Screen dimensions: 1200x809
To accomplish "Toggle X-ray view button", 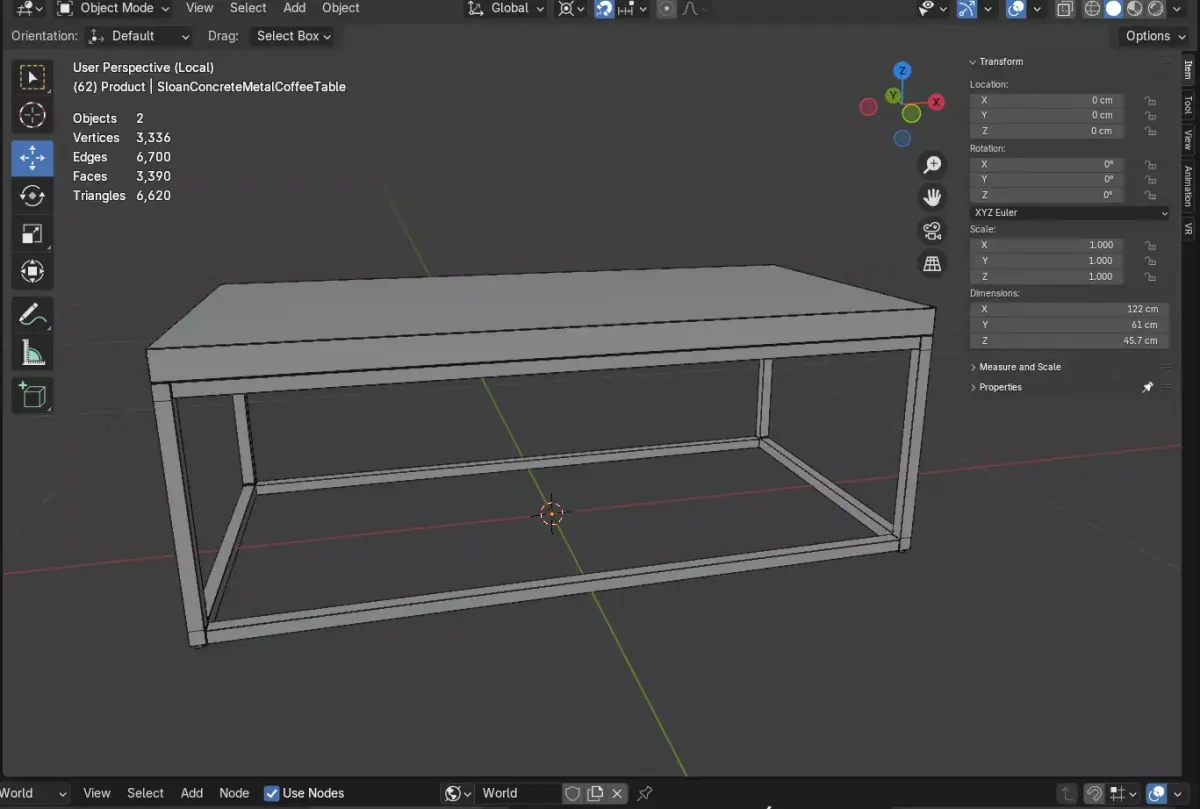I will (1065, 8).
